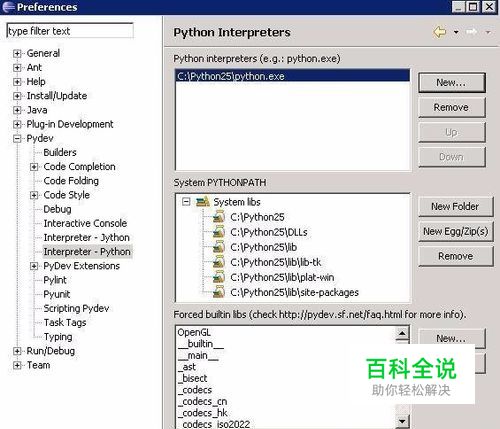500x429 pixels.
Task: Click the type filter text field
Action: (70, 31)
